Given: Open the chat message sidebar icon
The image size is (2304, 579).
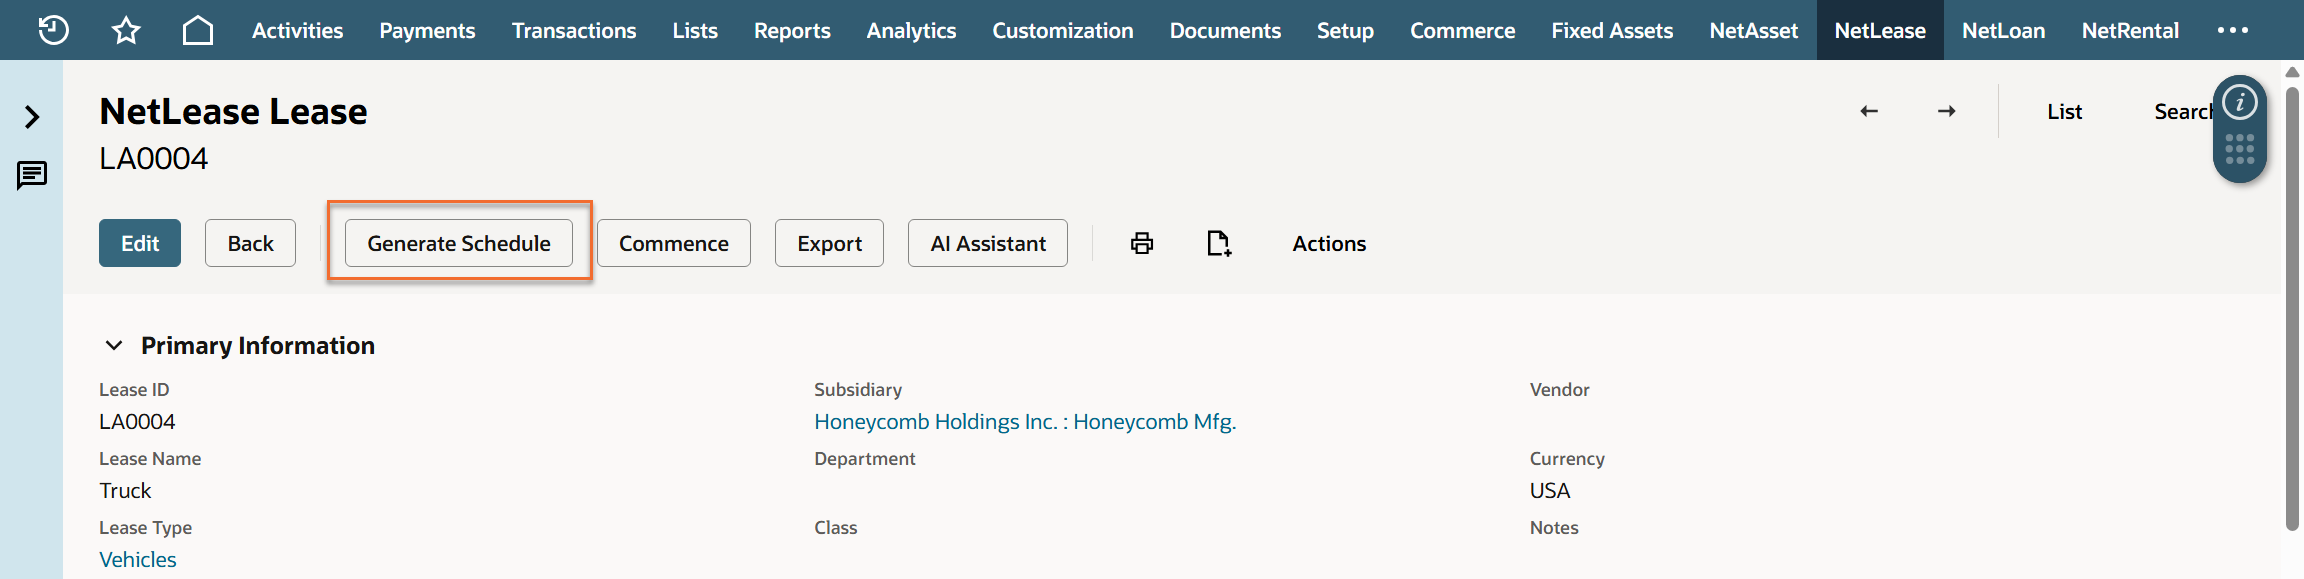Looking at the screenshot, I should [x=32, y=176].
